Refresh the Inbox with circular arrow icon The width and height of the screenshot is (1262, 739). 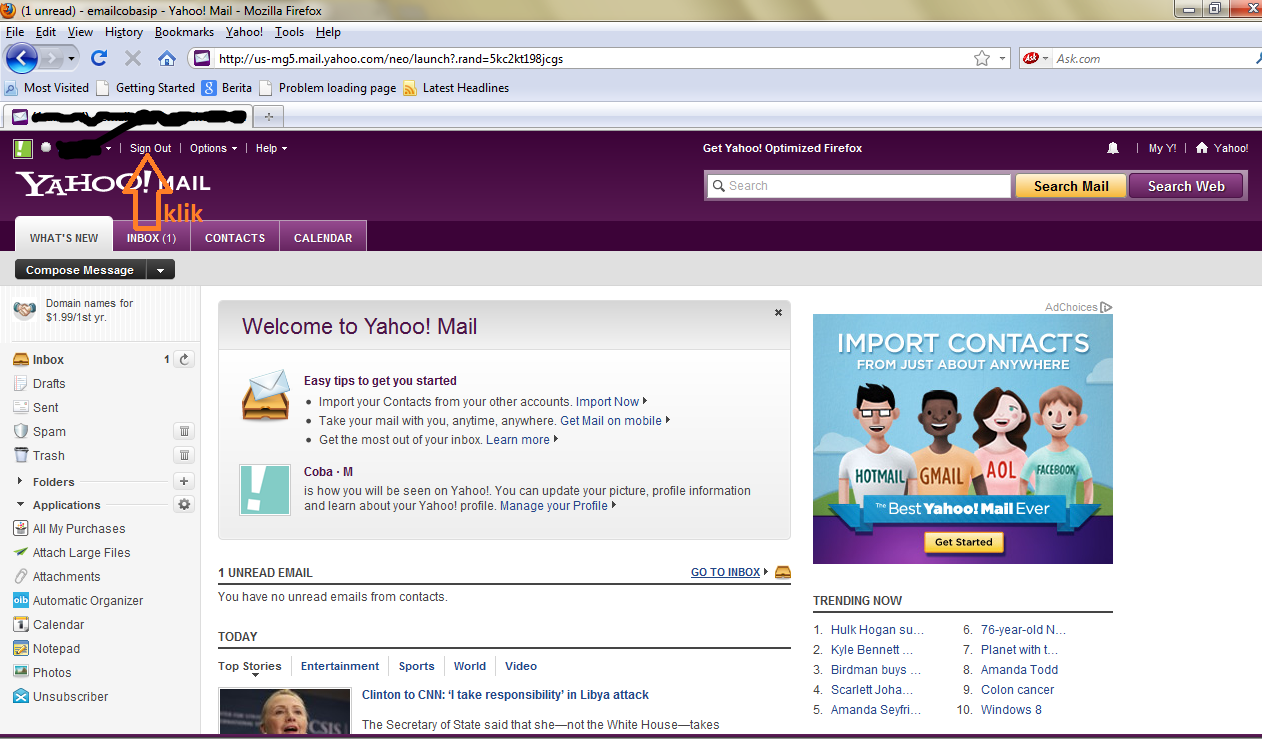coord(184,359)
